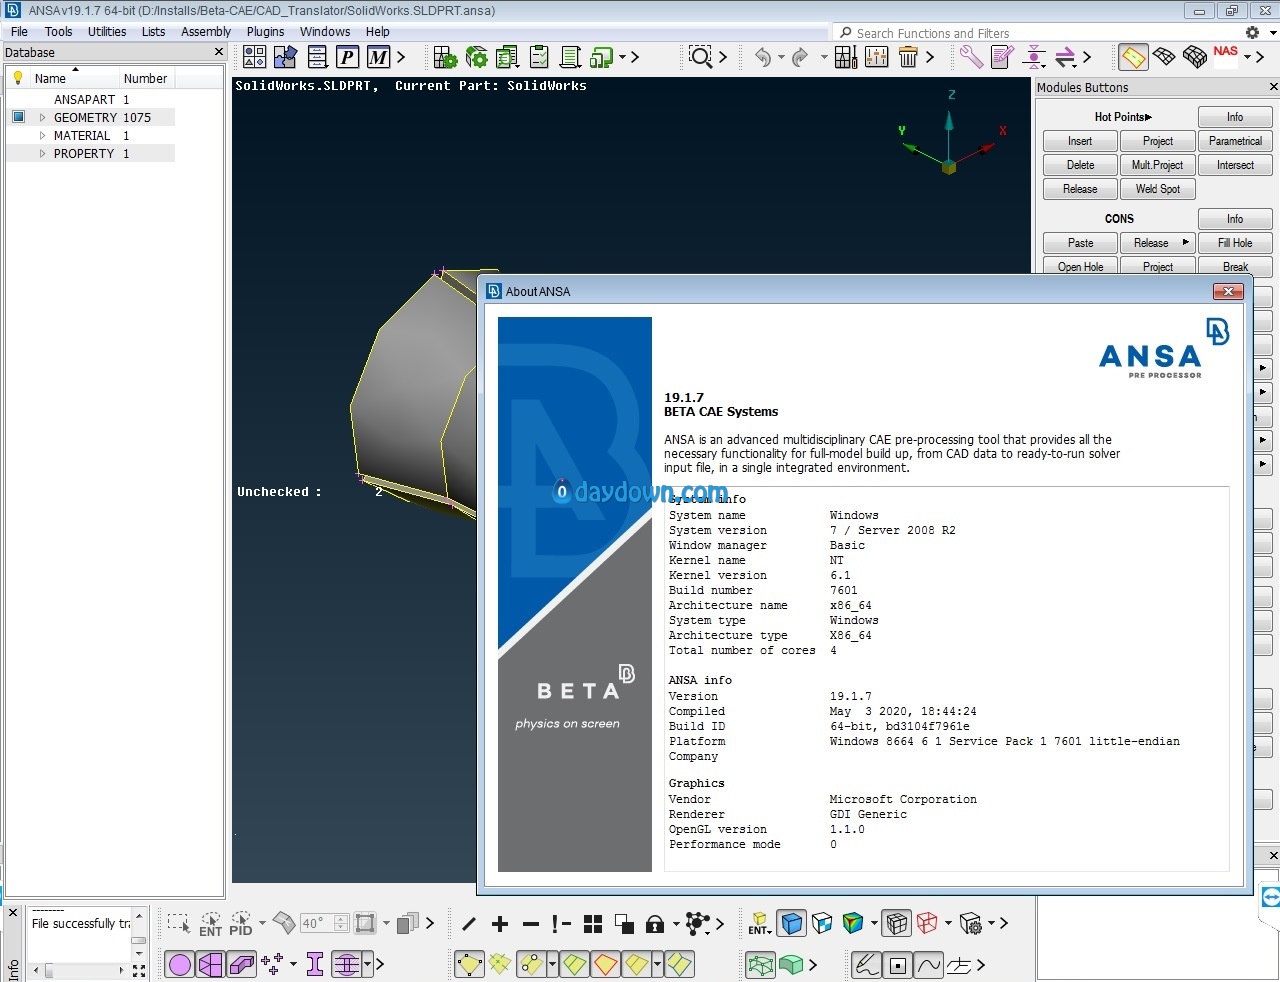1280x982 pixels.
Task: Click the Weld Spot button
Action: [1158, 189]
